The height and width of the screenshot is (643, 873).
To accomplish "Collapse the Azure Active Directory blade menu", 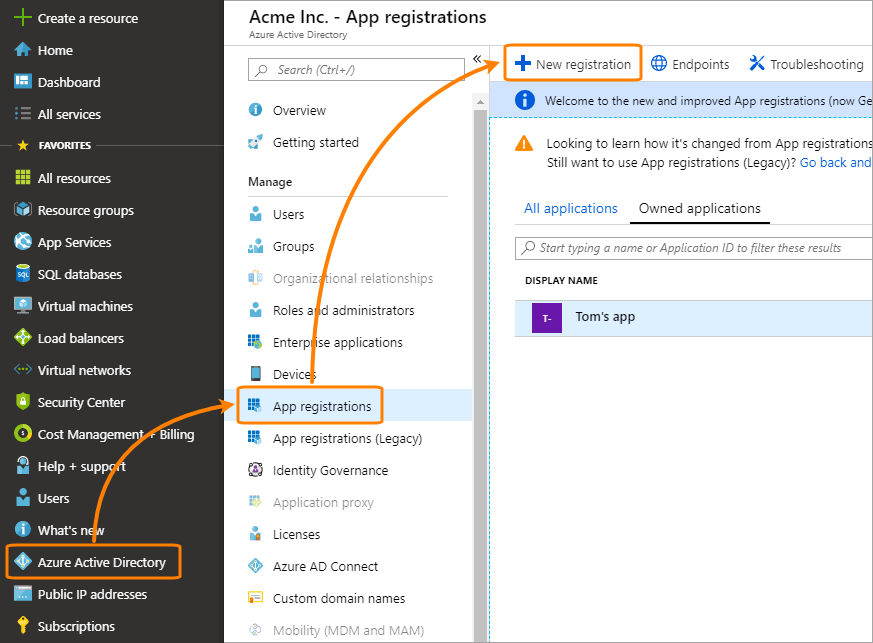I will [x=477, y=59].
